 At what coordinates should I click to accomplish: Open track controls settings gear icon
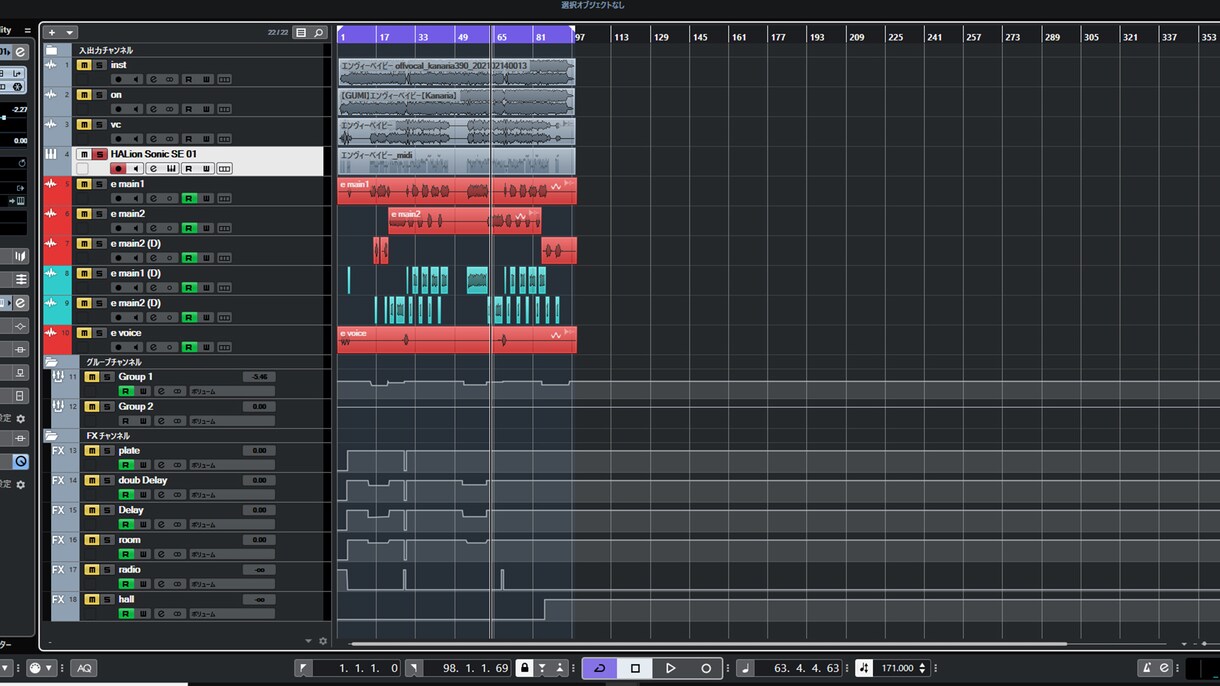tap(323, 641)
